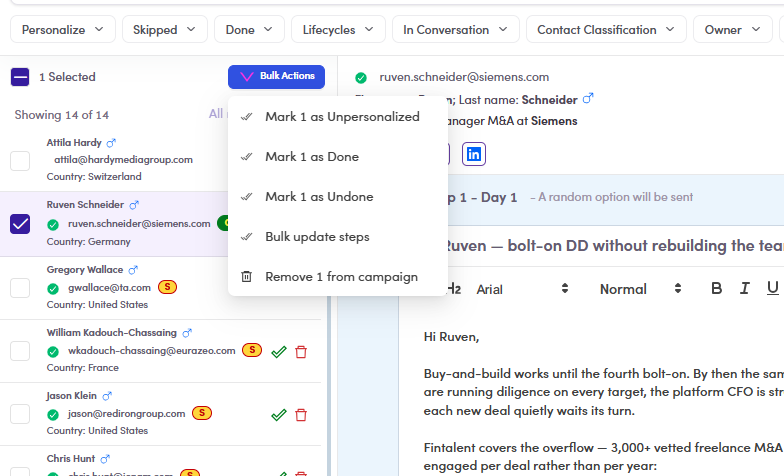Click gender icon next to Gregory Wallace

click(x=133, y=270)
